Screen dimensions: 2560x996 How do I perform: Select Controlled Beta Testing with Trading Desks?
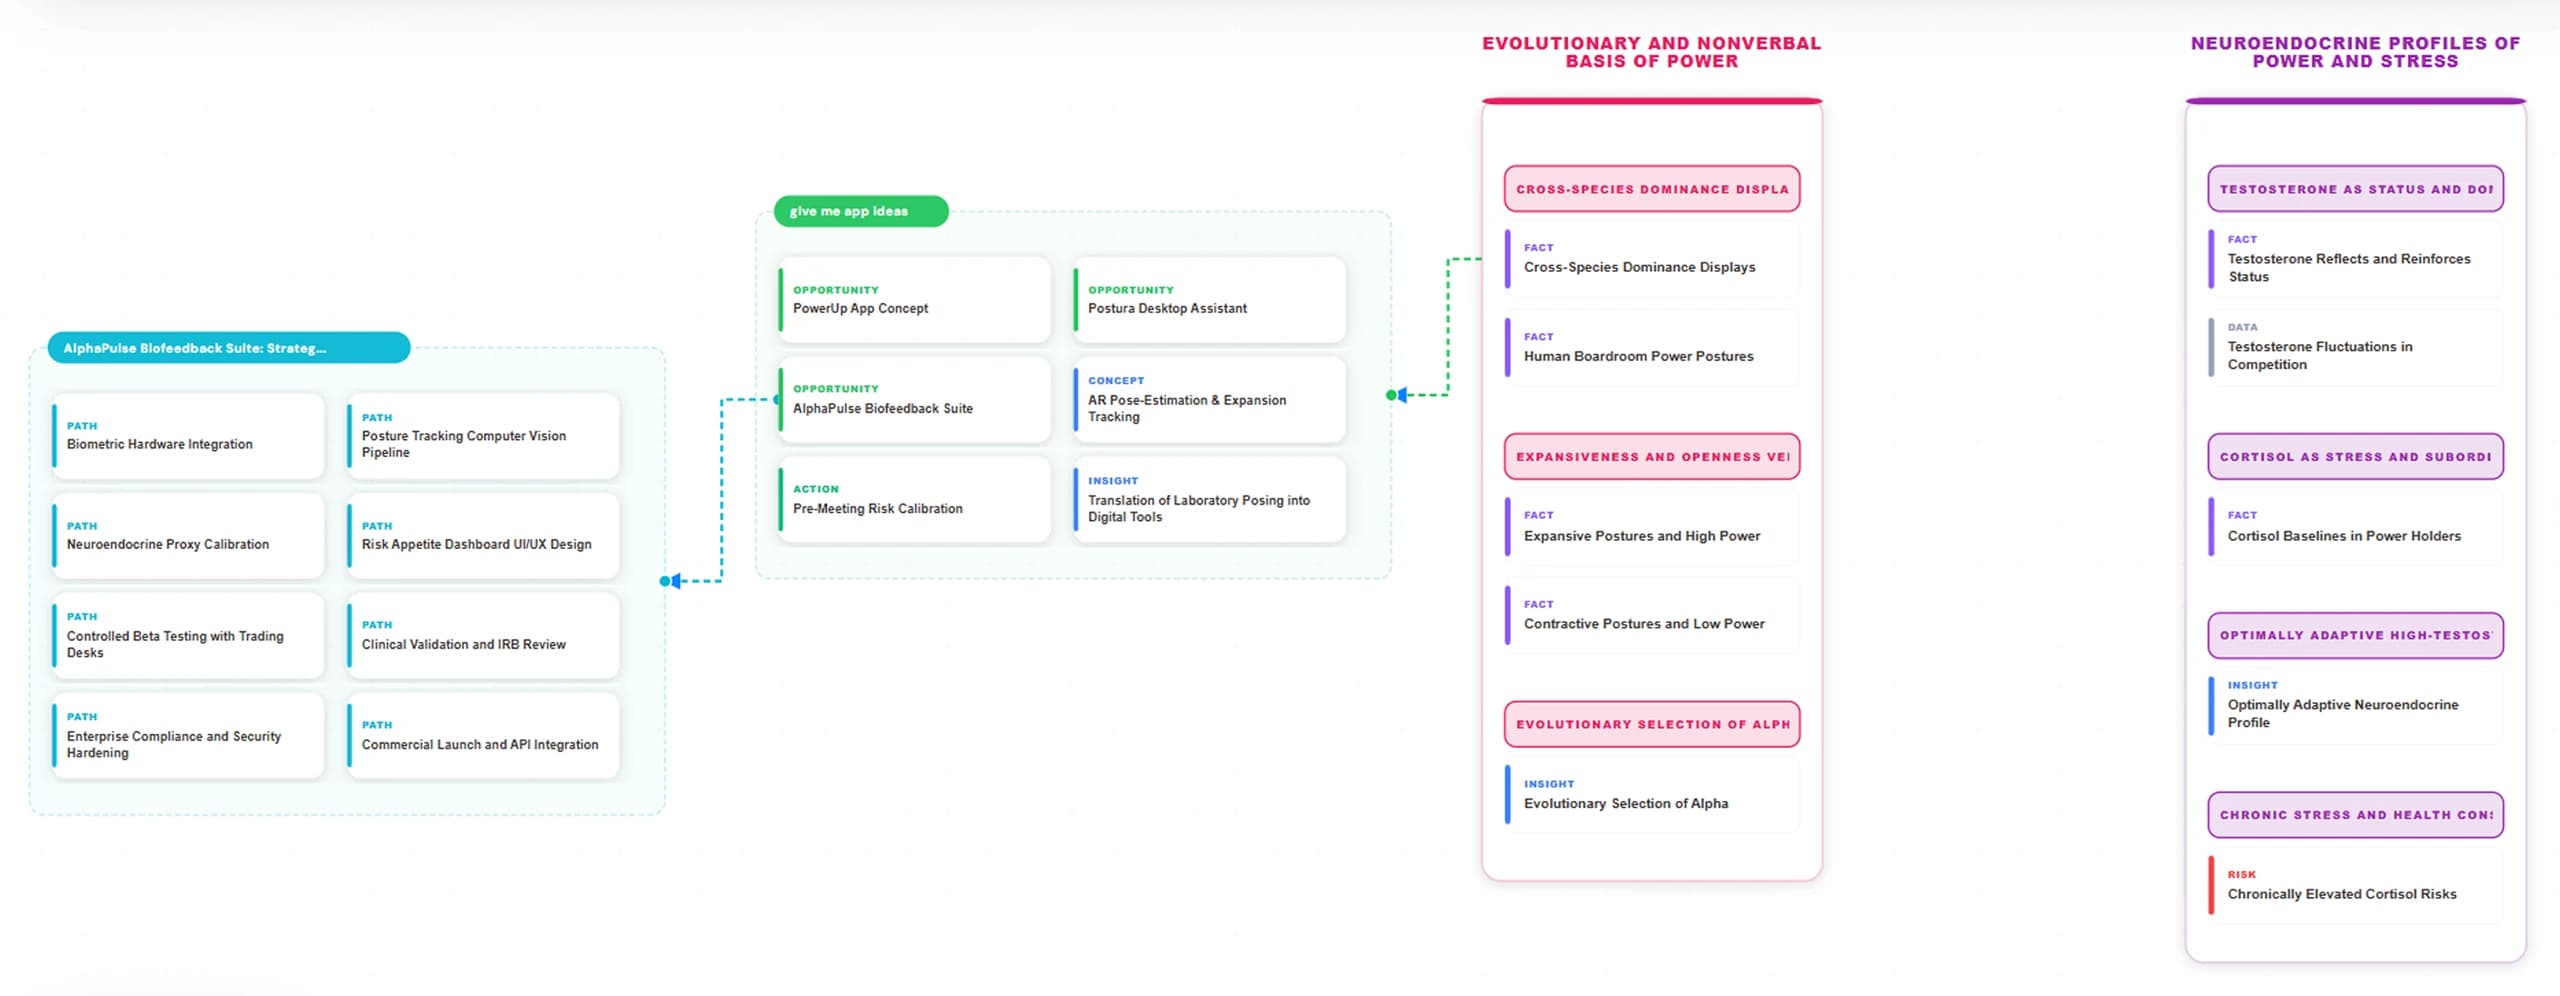[x=188, y=636]
